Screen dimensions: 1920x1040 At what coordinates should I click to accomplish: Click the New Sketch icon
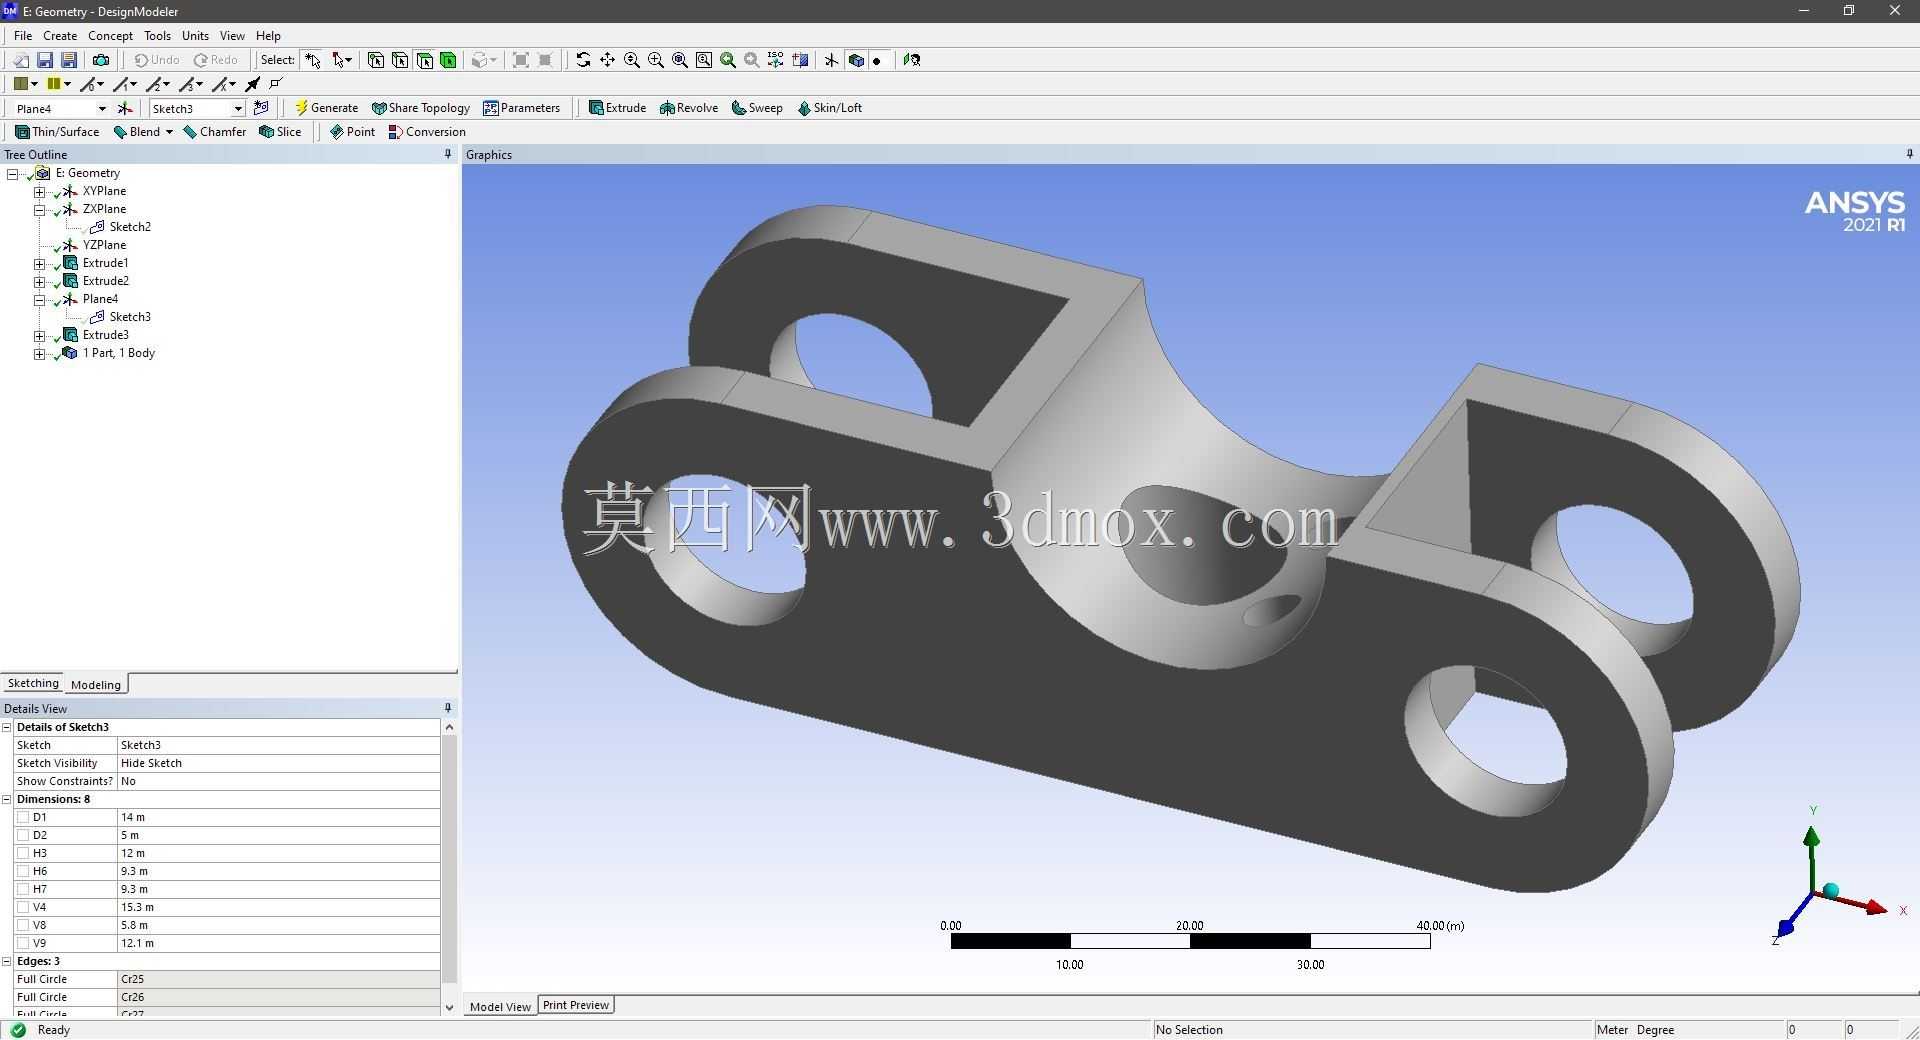pos(261,108)
